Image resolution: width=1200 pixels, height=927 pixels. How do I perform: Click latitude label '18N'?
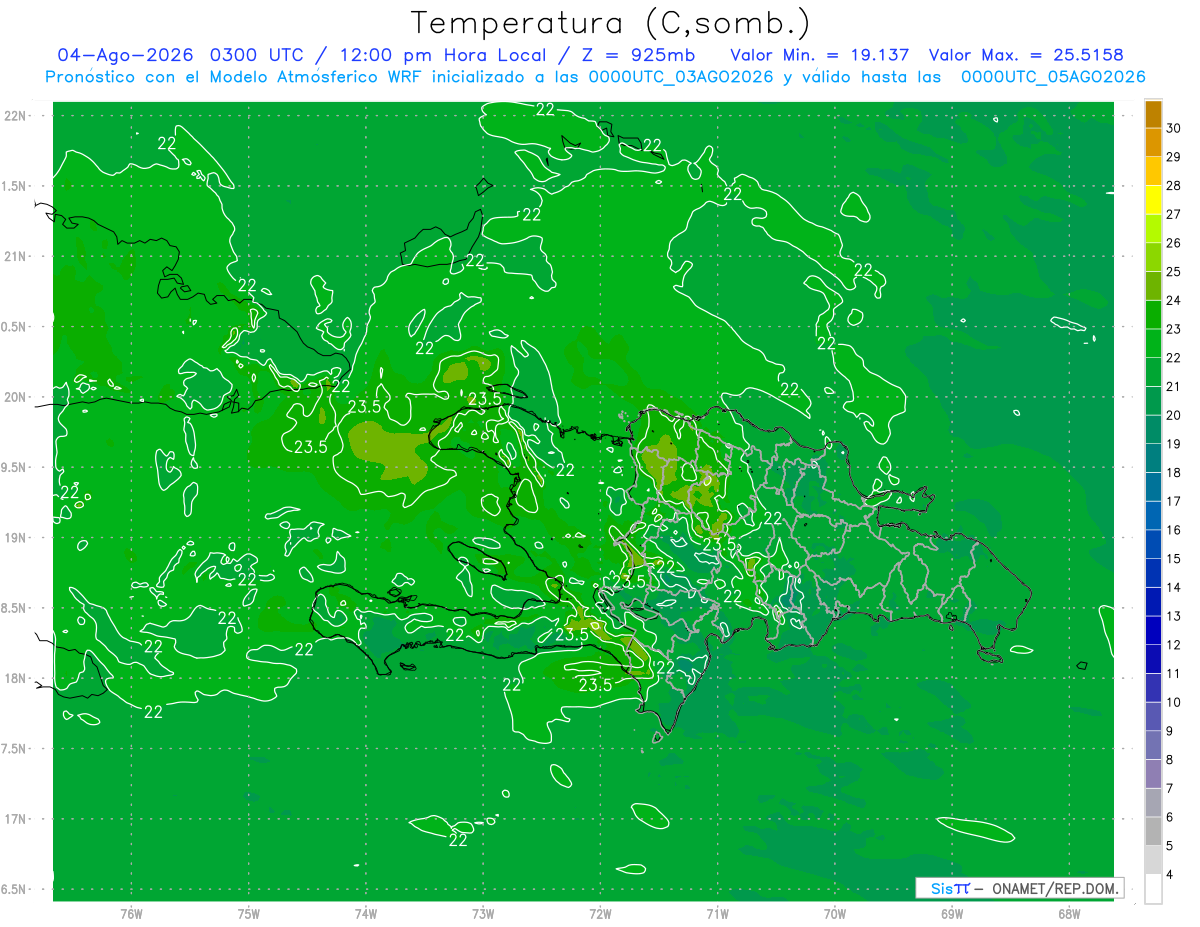click(x=17, y=679)
